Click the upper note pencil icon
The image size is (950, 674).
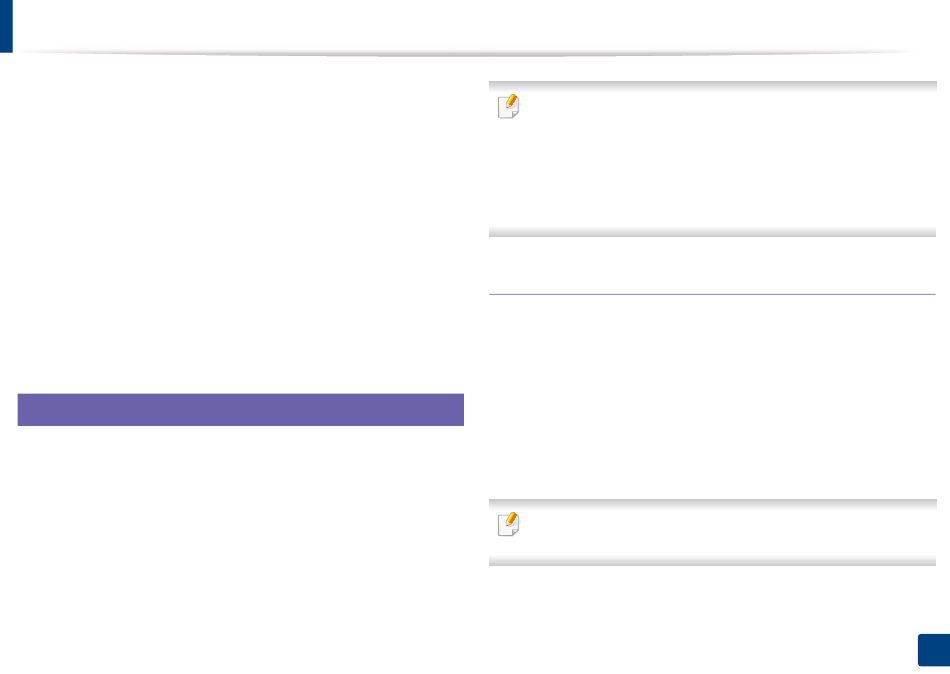tap(508, 107)
